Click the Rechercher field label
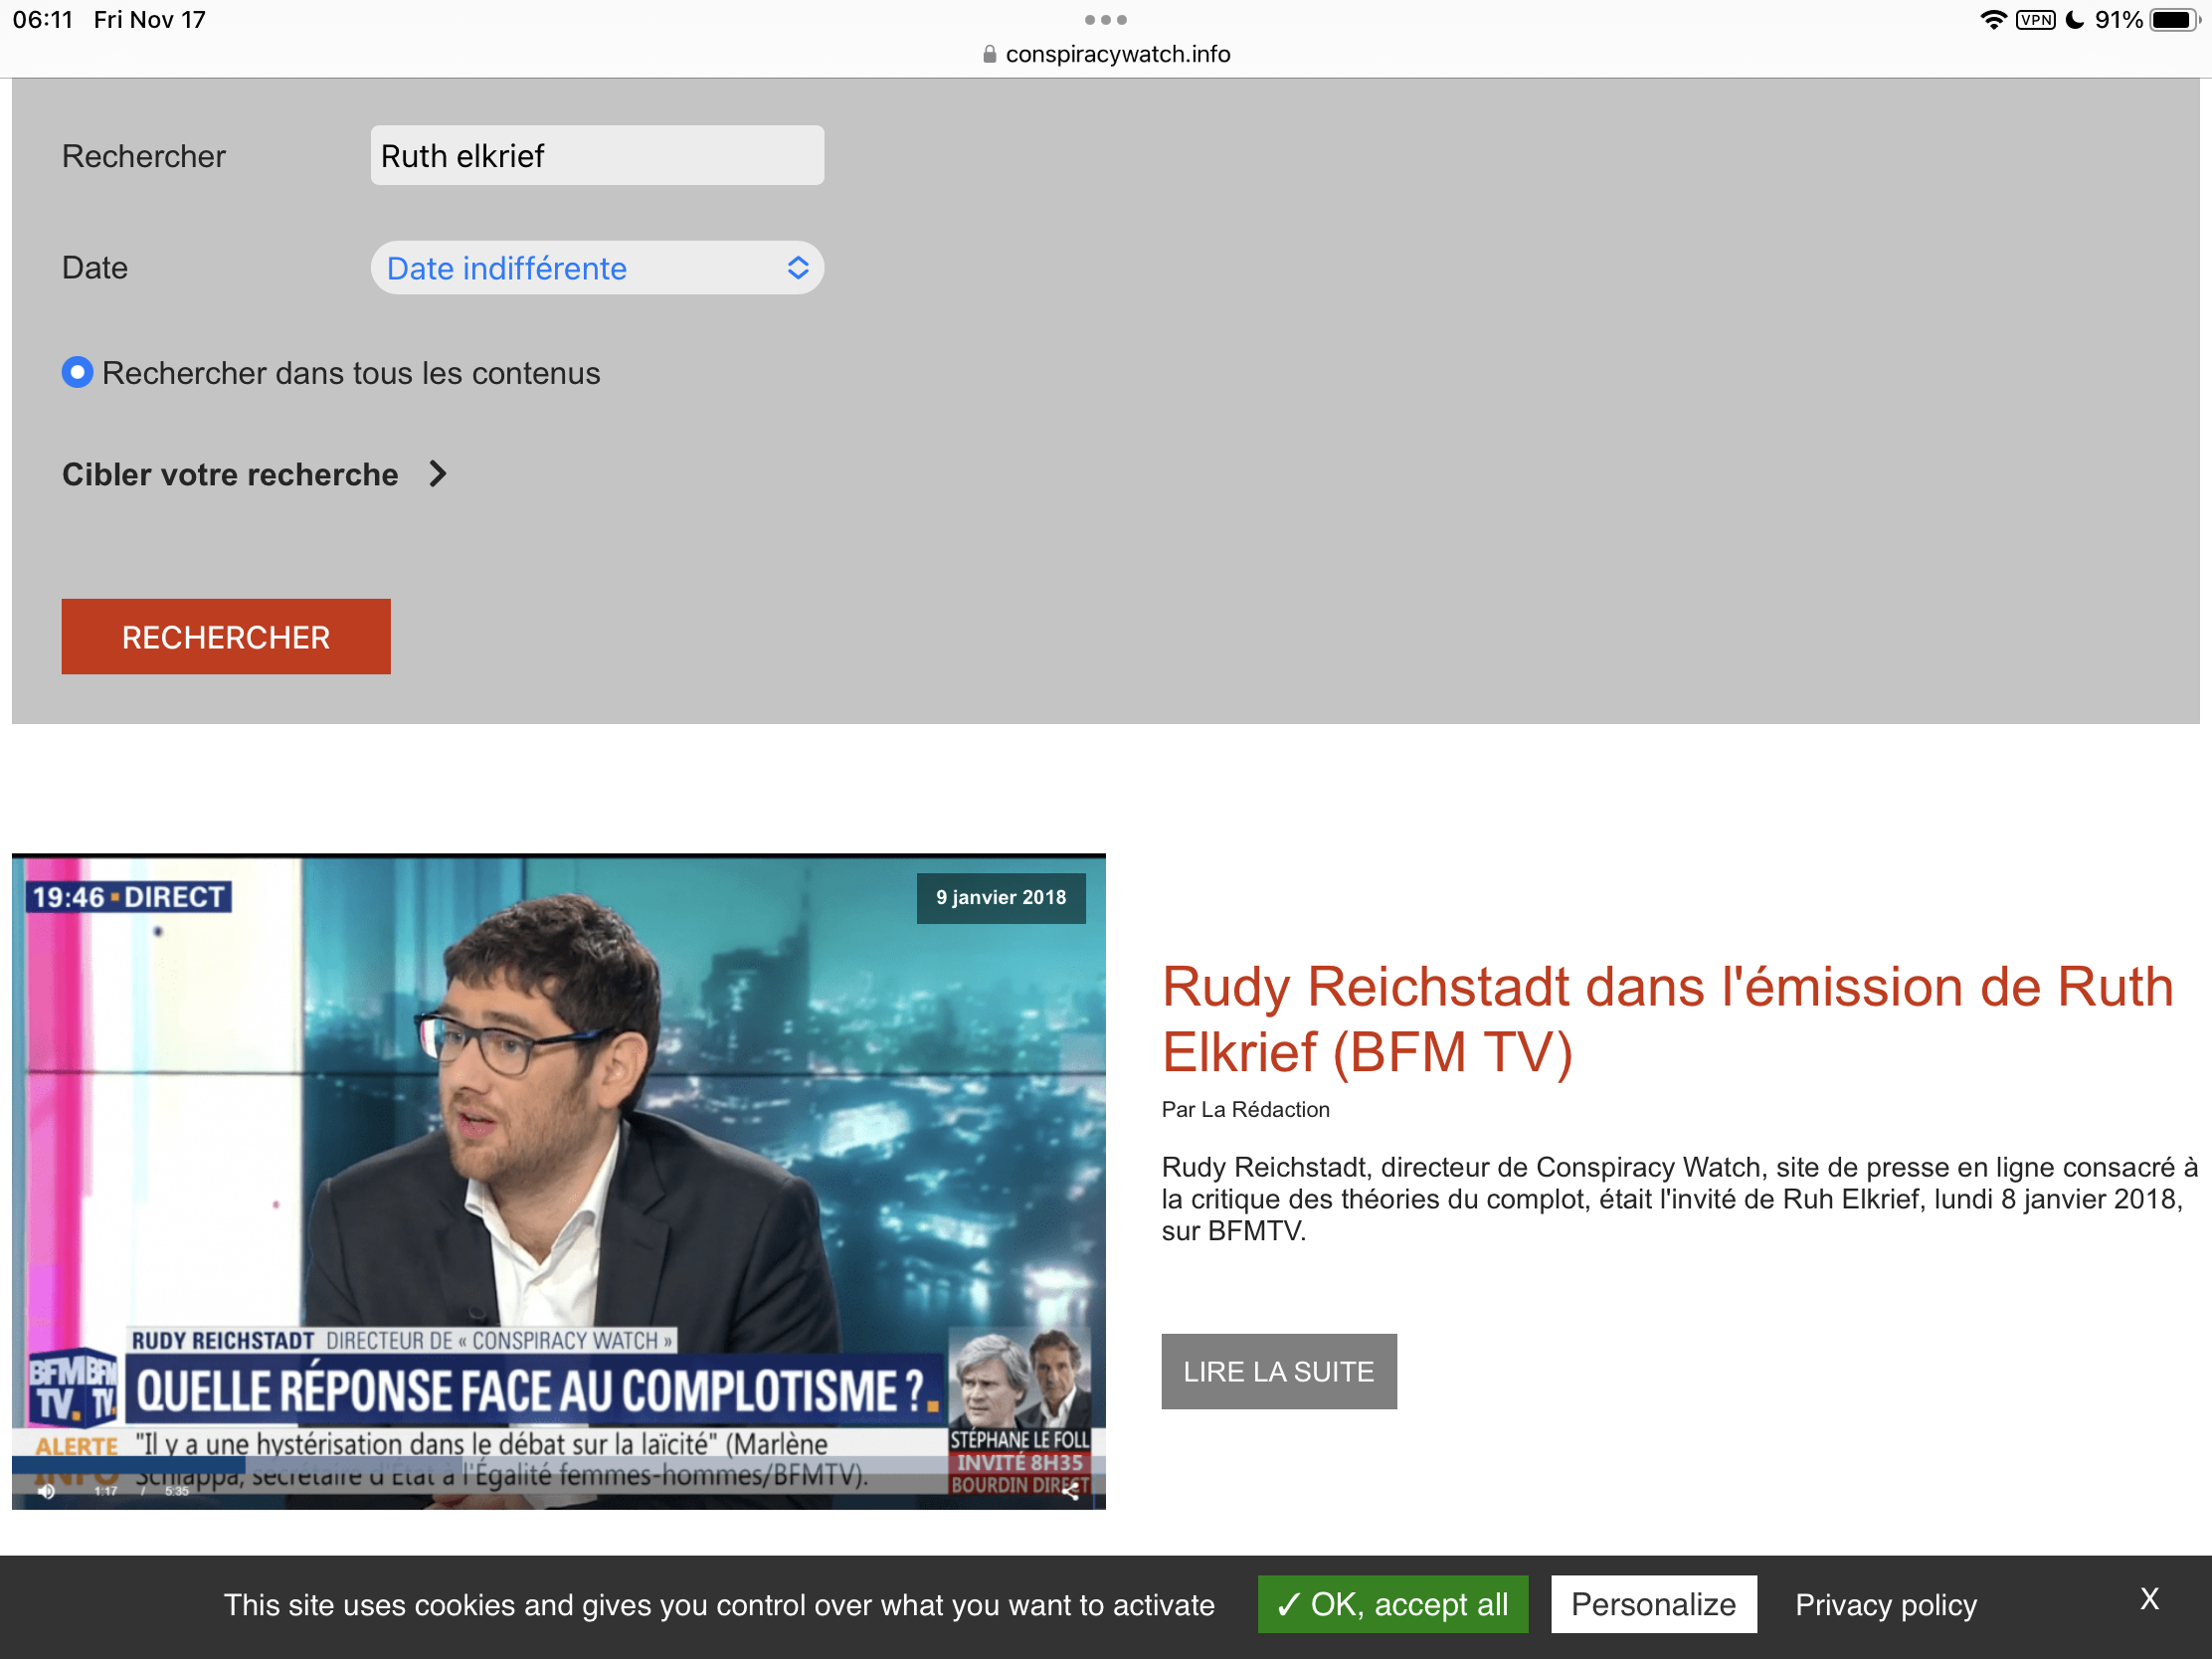 pyautogui.click(x=143, y=156)
